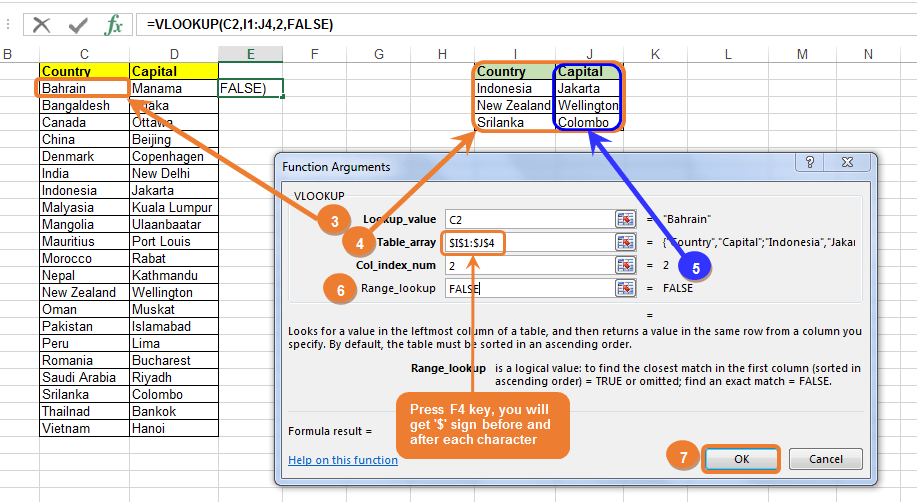Image resolution: width=917 pixels, height=502 pixels.
Task: Click the formula bar text
Action: pos(240,25)
